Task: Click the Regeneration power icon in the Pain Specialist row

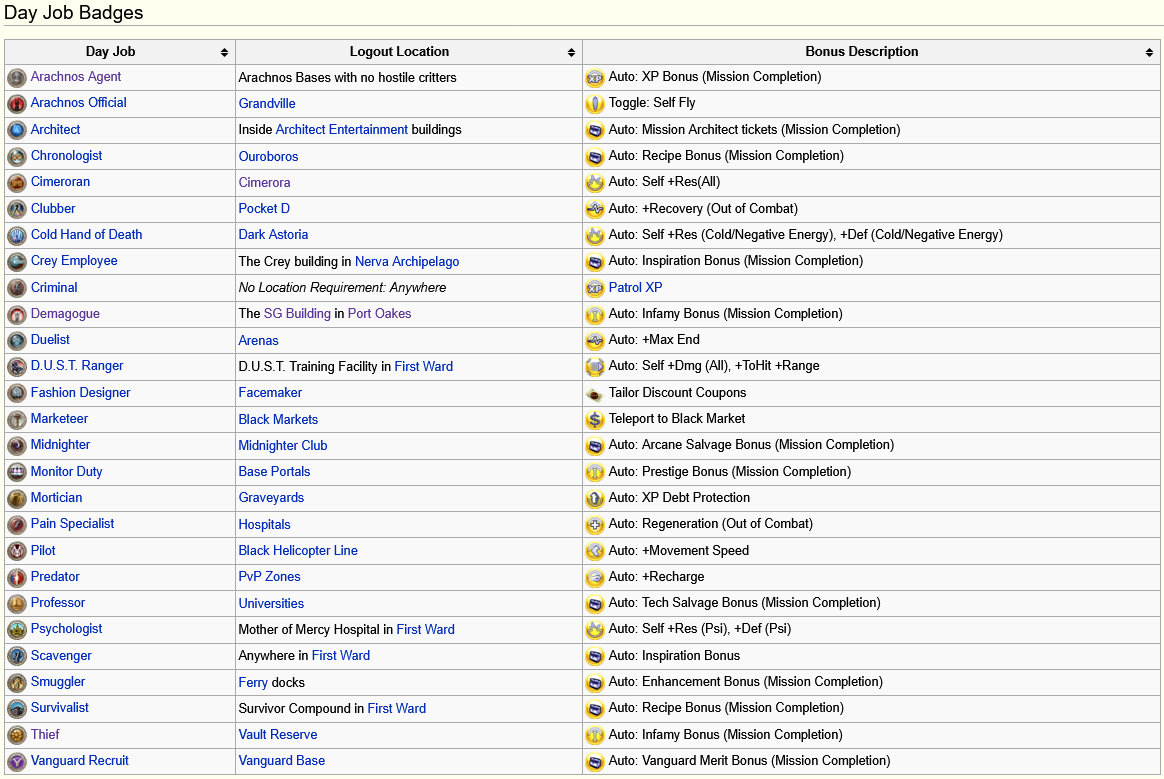Action: point(595,525)
